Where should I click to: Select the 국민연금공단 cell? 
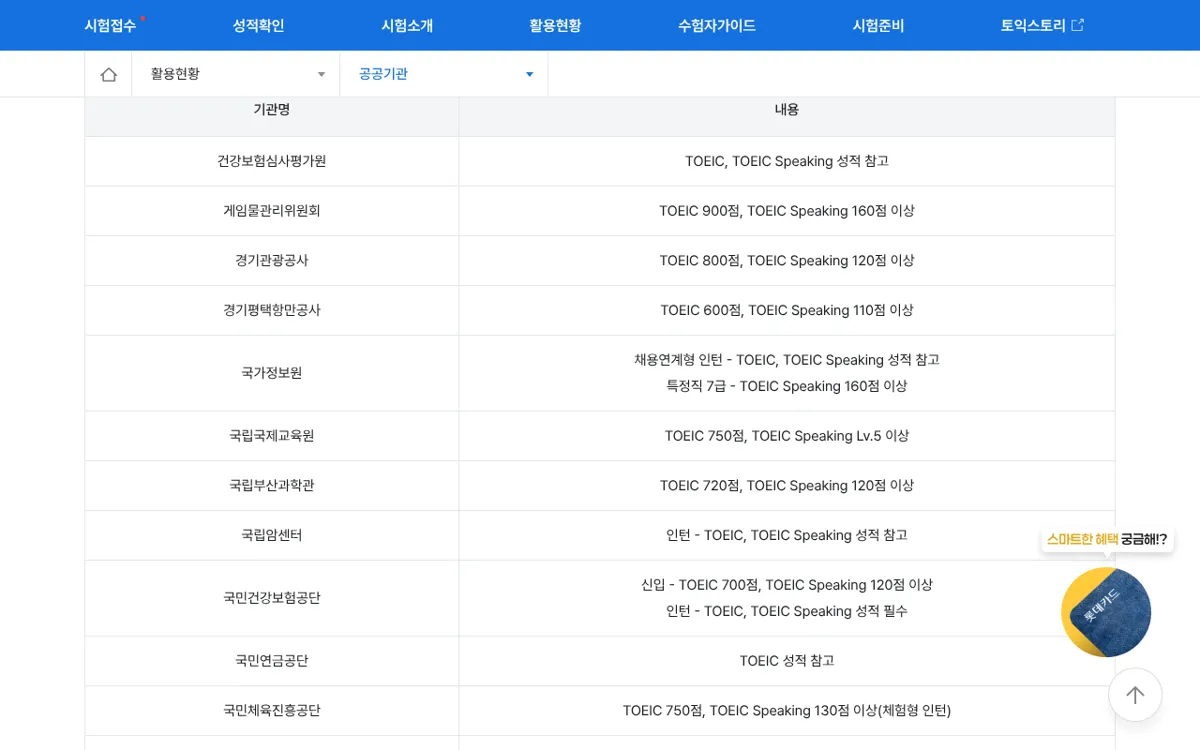click(x=272, y=661)
